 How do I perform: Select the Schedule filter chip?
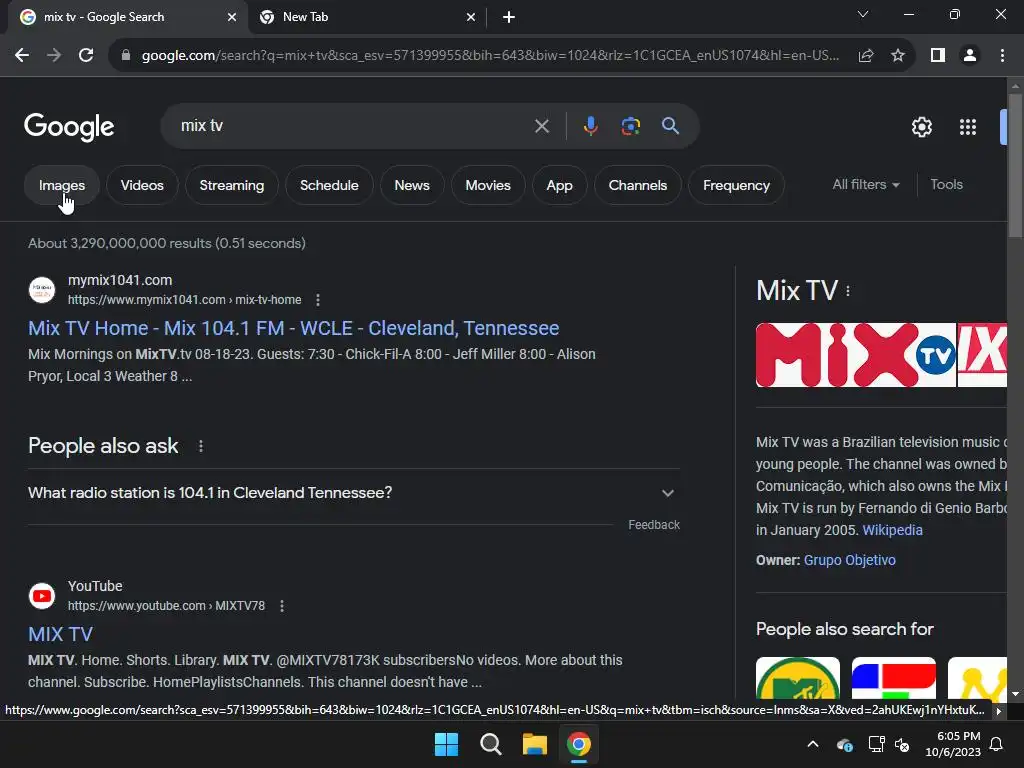(329, 185)
